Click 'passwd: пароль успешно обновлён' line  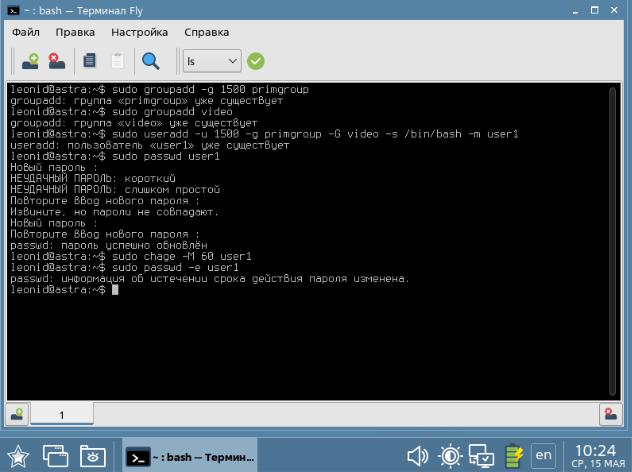point(109,245)
